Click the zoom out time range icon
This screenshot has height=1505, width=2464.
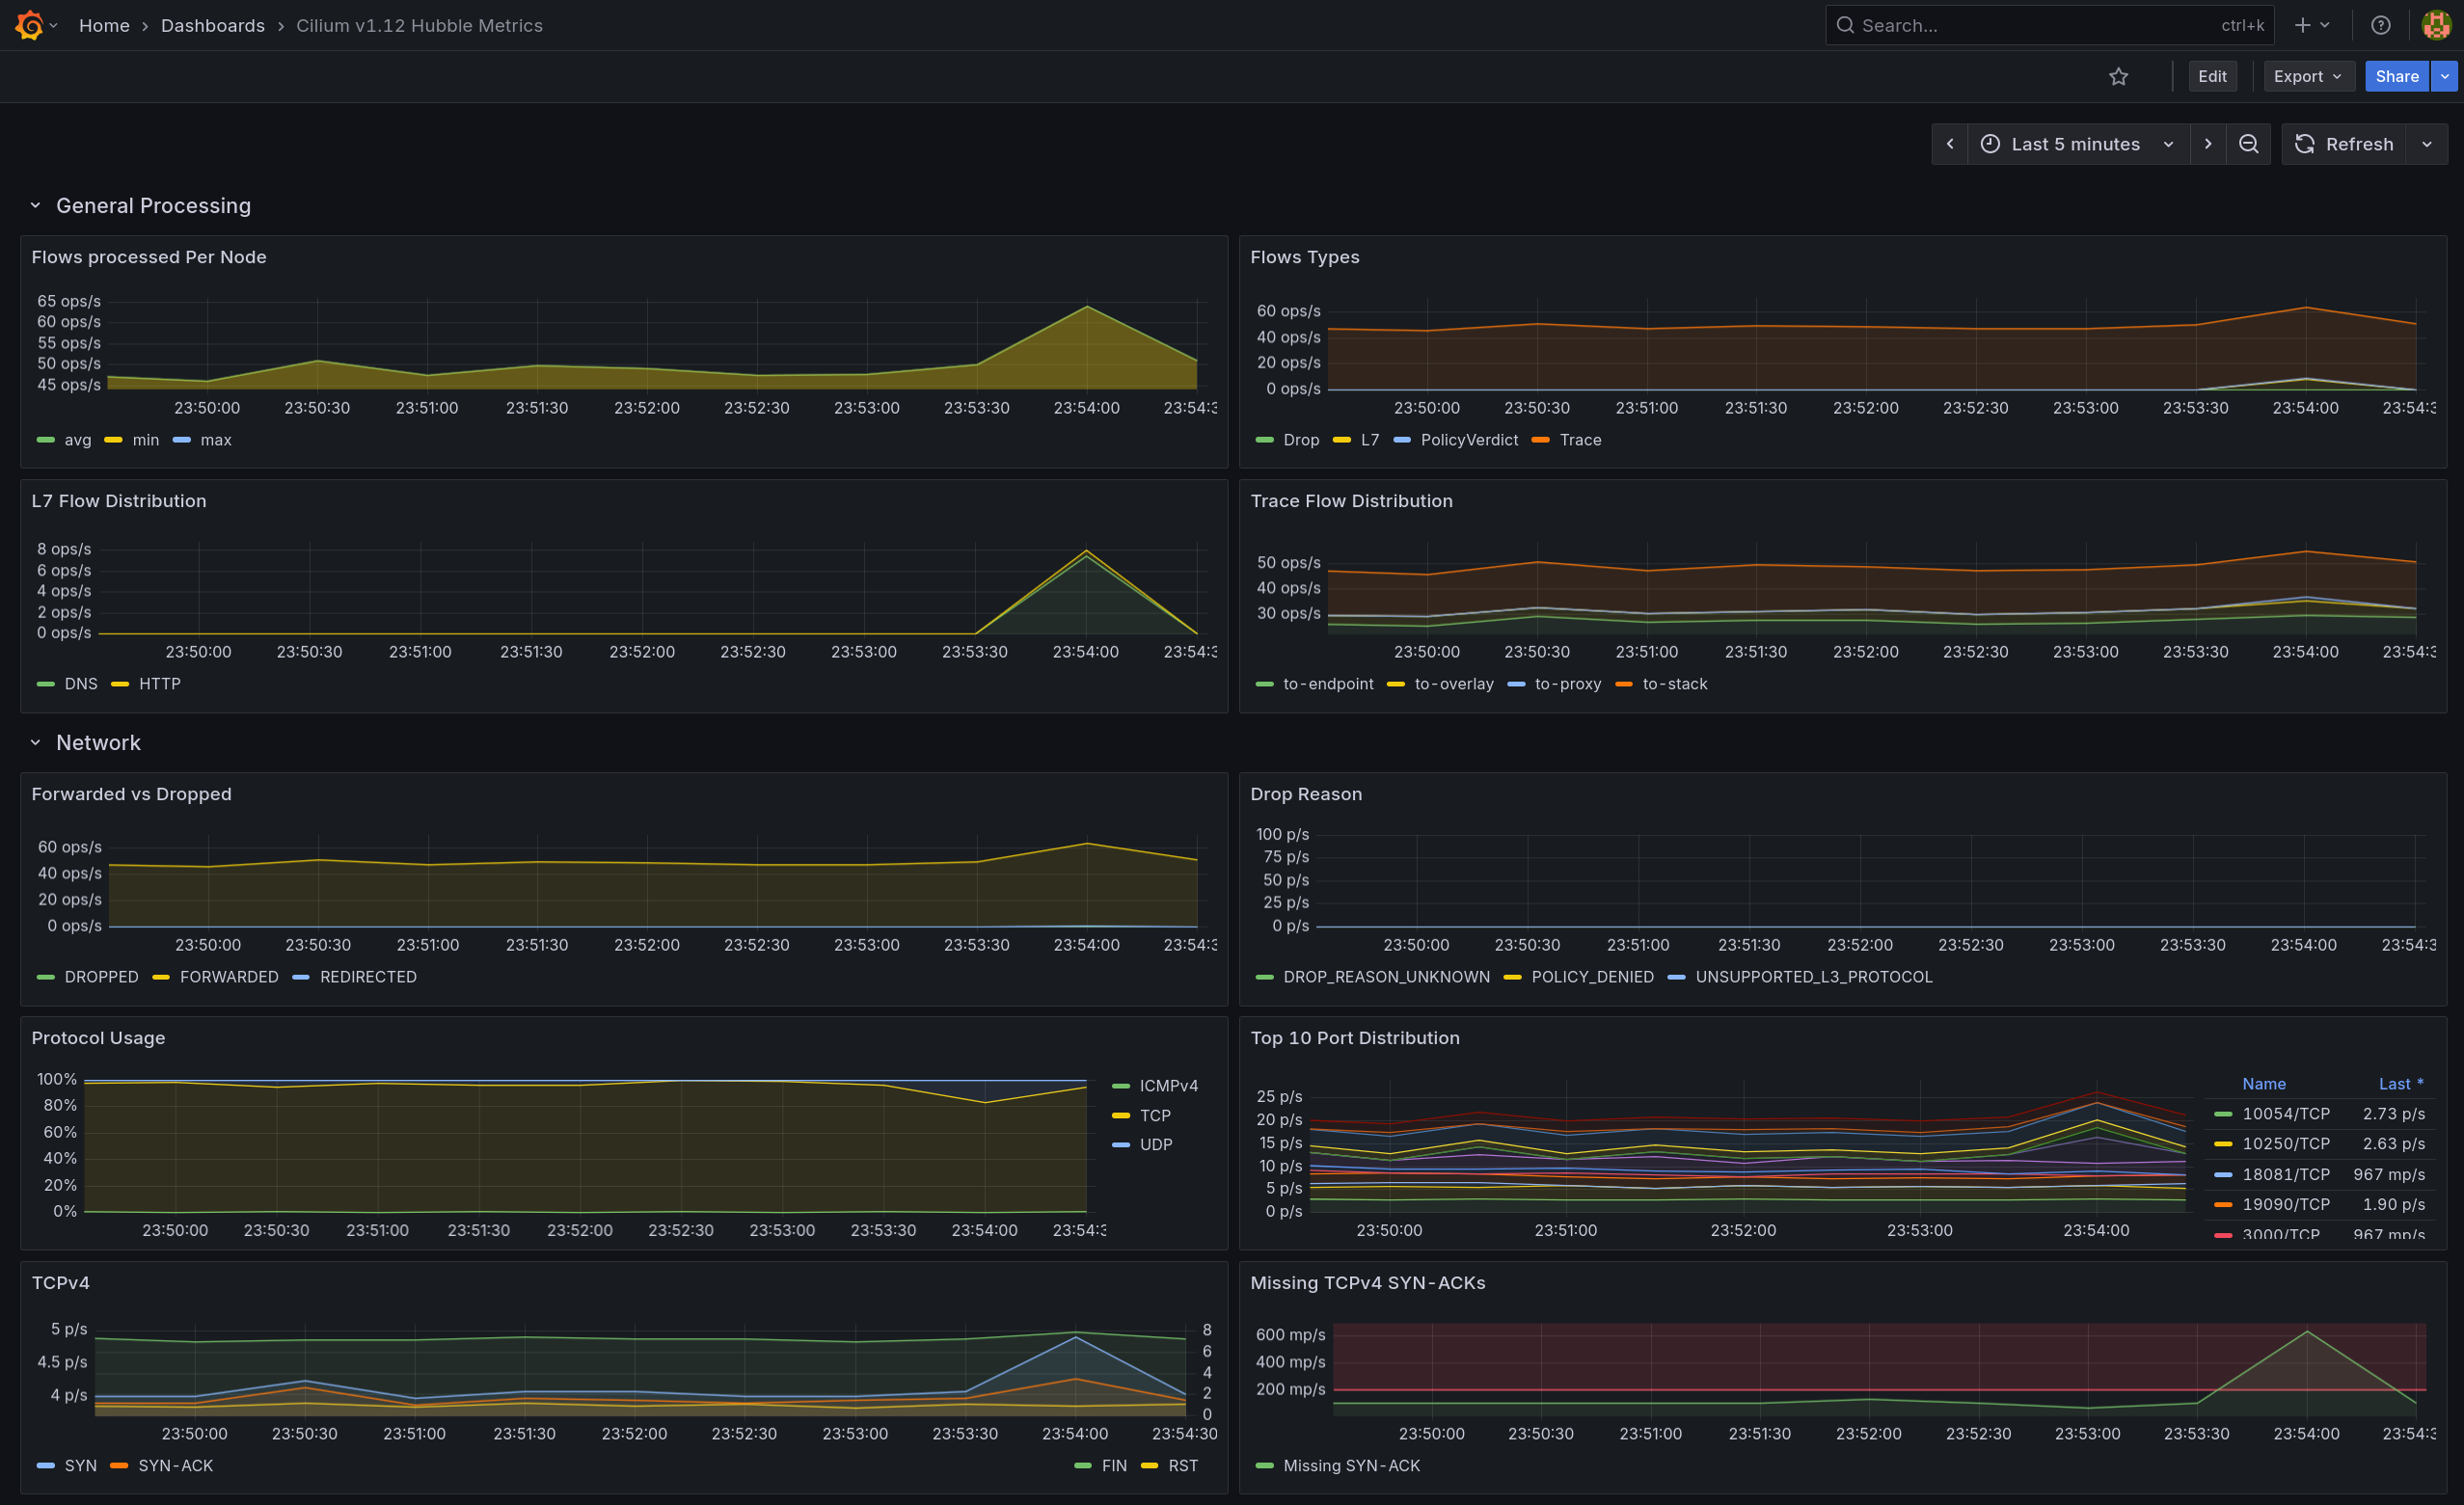[x=2248, y=144]
